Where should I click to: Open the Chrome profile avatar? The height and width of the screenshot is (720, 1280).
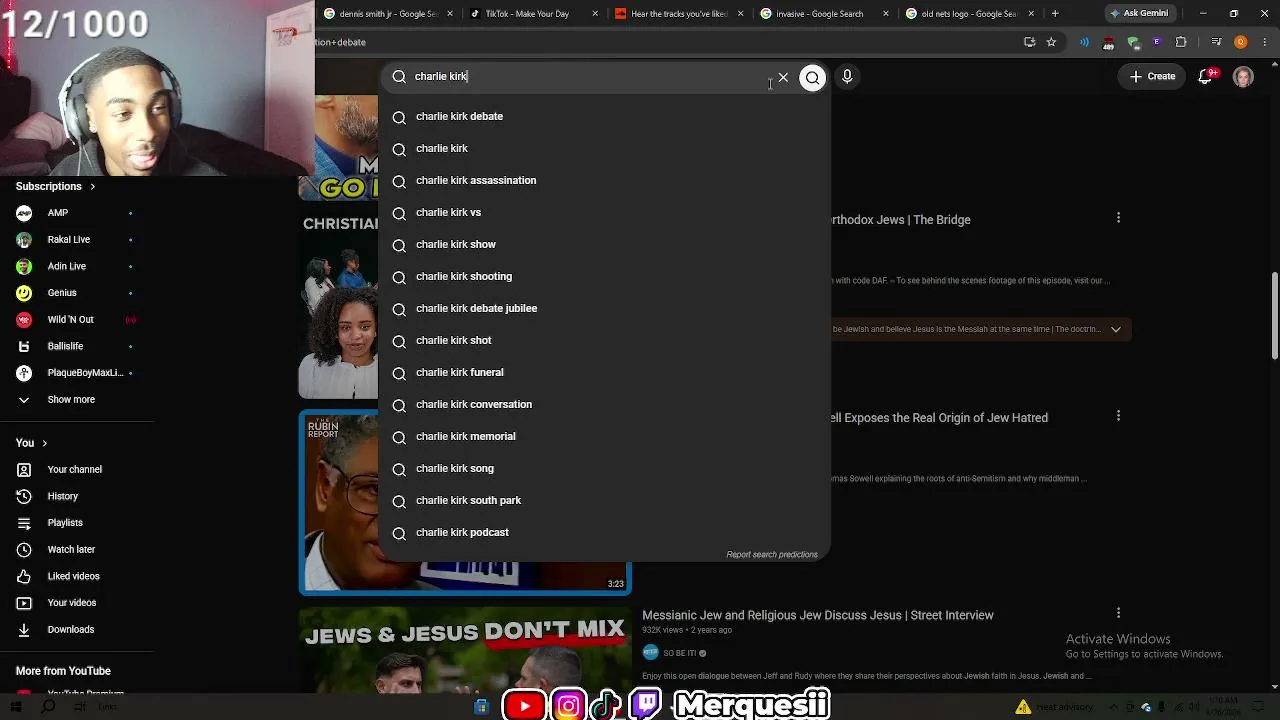(x=1241, y=42)
